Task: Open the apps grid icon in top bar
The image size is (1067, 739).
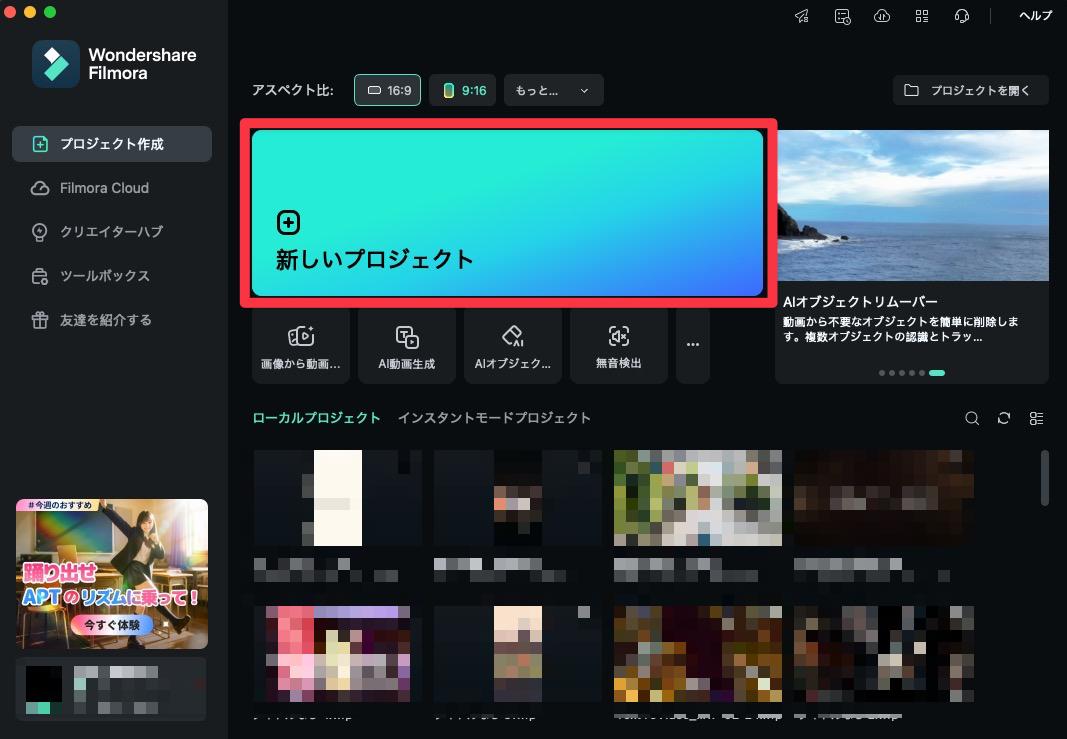Action: coord(922,16)
